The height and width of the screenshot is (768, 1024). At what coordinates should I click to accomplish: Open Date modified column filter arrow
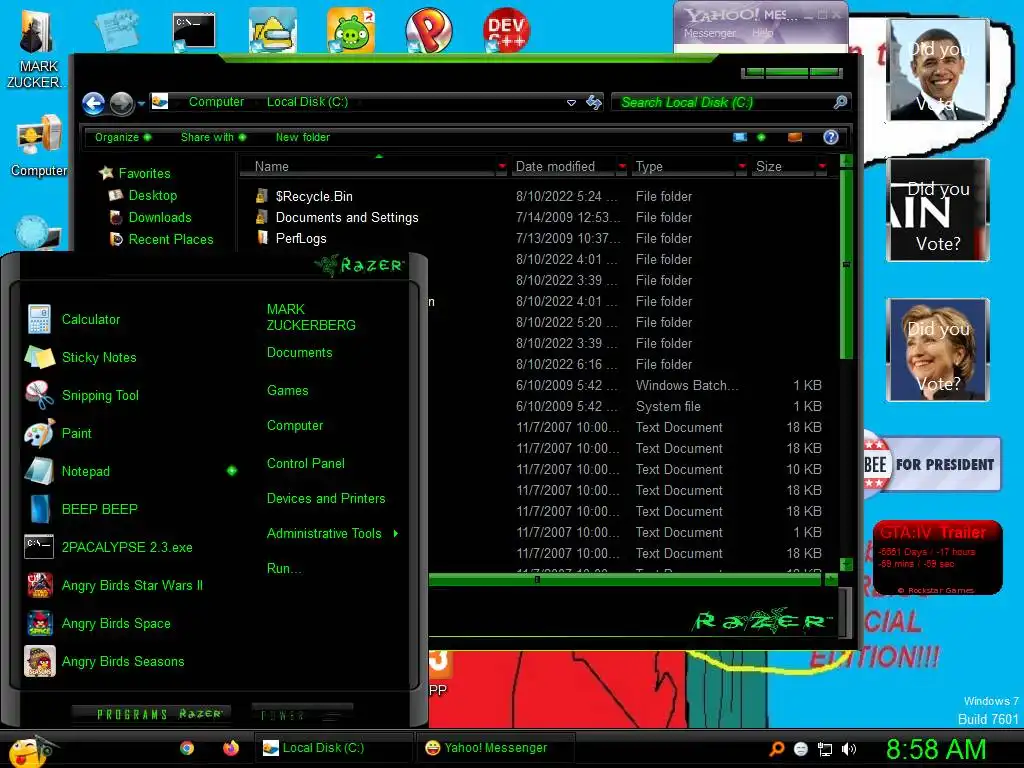(622, 167)
